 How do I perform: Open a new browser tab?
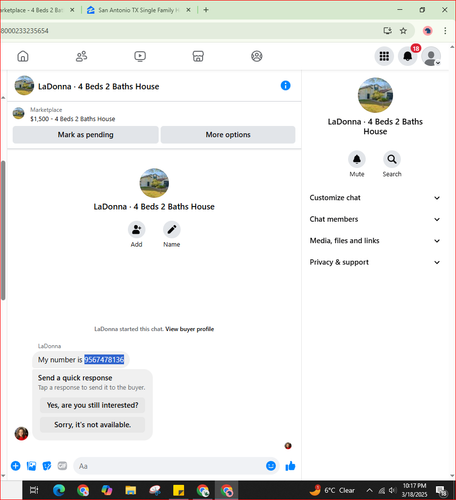206,10
